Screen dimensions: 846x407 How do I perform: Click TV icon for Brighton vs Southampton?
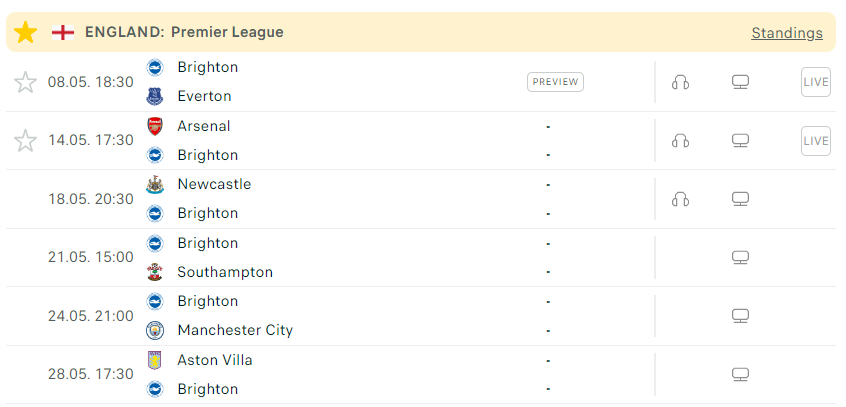[740, 257]
